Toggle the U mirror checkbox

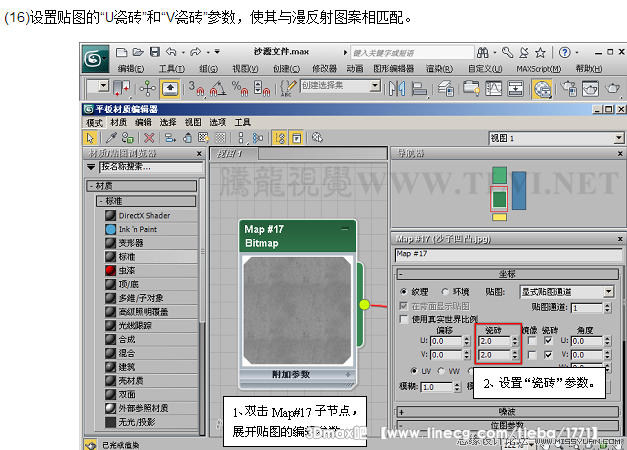[532, 341]
